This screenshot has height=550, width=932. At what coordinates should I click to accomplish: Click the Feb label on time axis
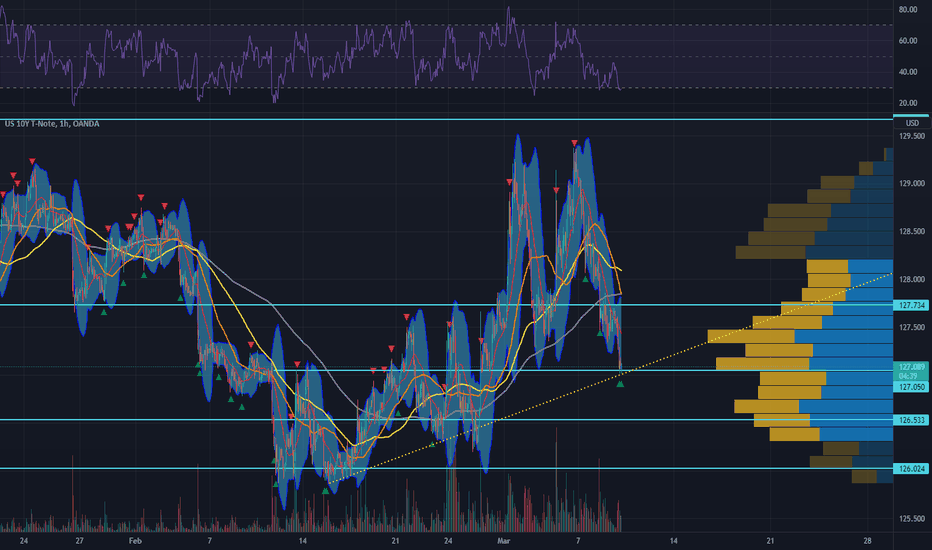coord(135,541)
